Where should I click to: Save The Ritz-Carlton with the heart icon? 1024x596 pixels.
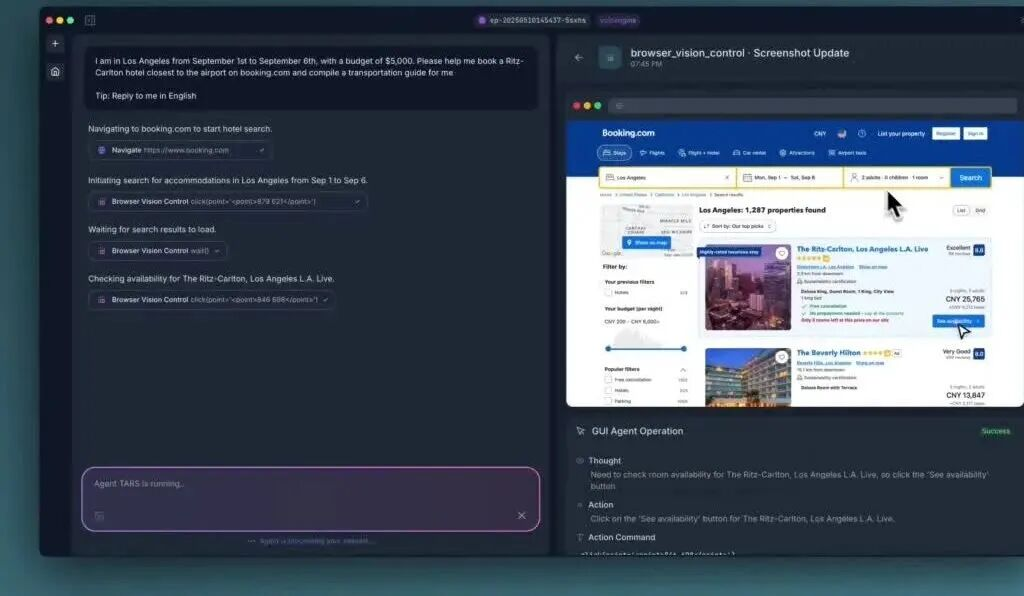click(782, 253)
